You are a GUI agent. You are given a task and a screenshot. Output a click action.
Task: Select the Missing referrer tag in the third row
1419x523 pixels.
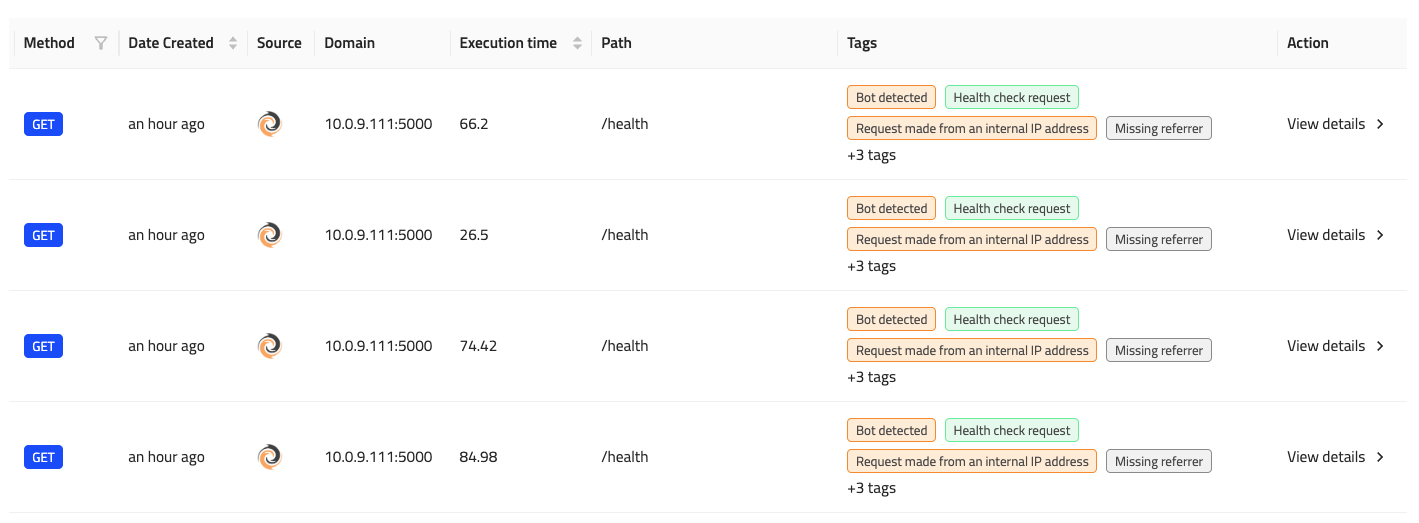[1158, 350]
